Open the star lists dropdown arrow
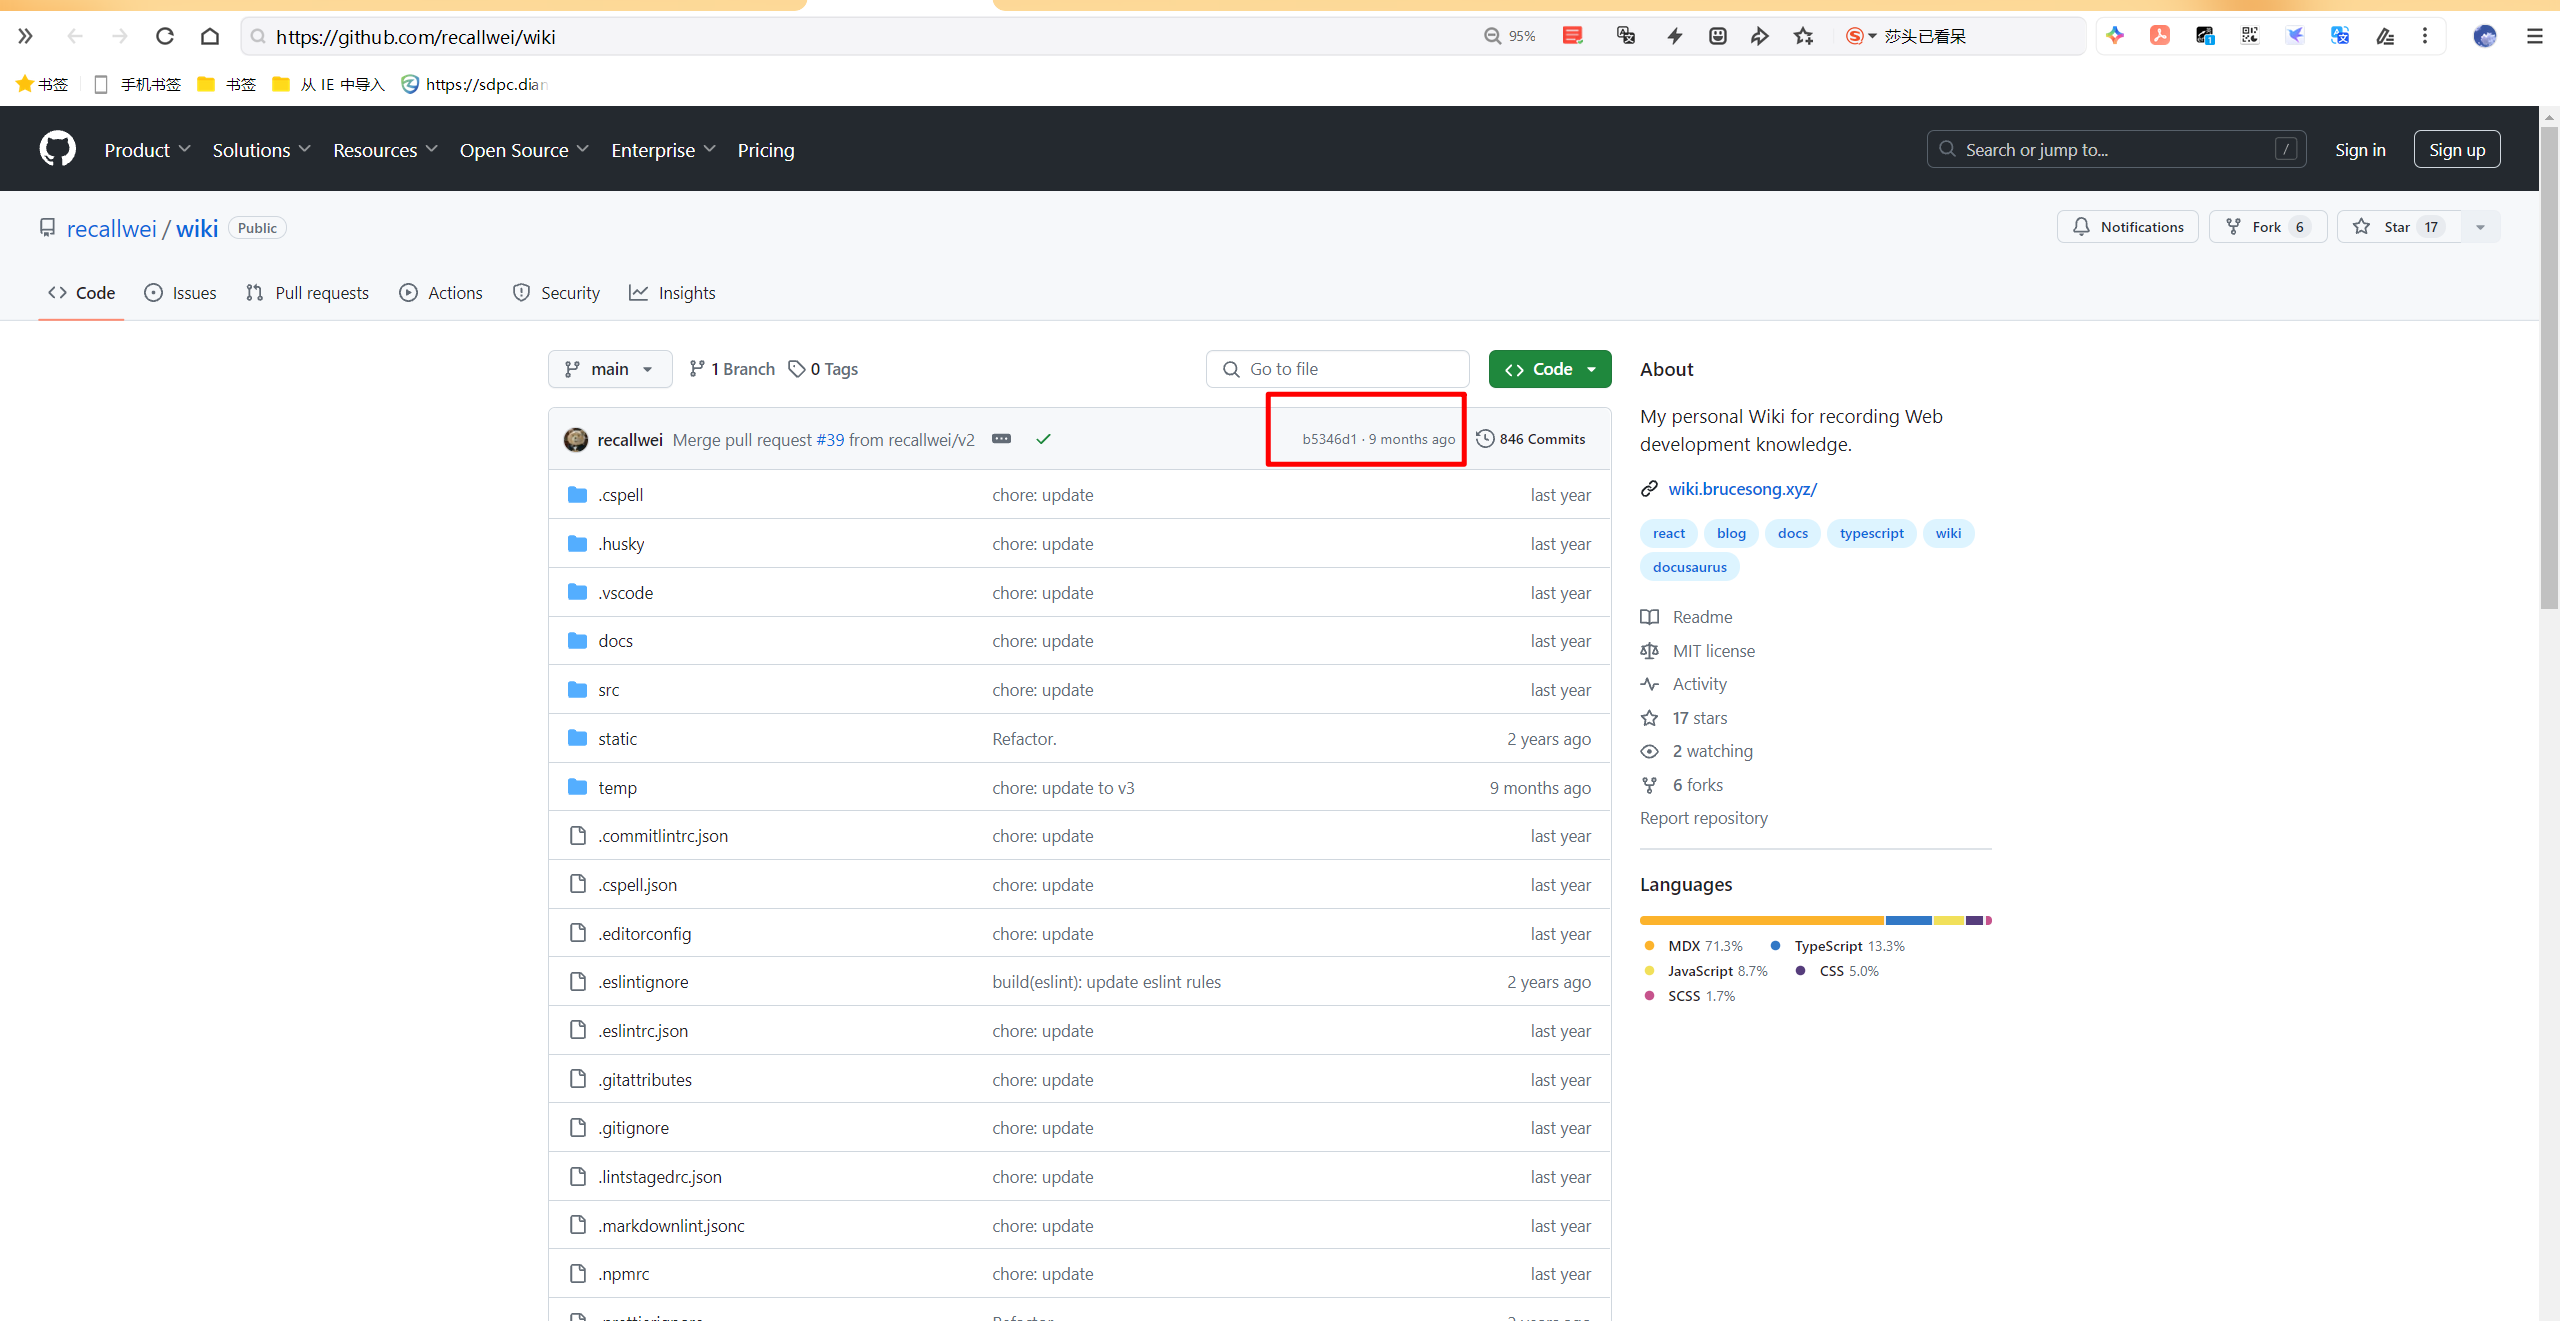The height and width of the screenshot is (1321, 2560). click(x=2480, y=227)
